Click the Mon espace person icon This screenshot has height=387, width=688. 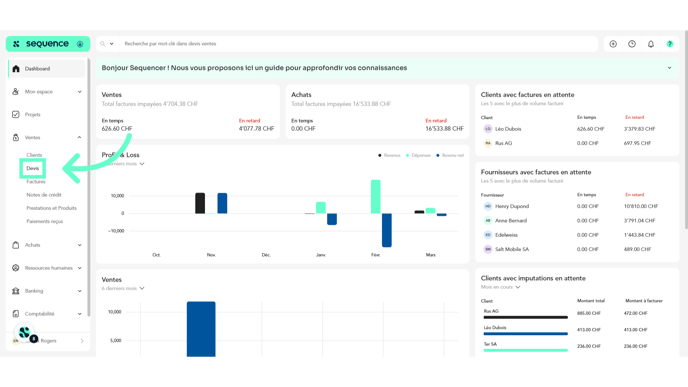click(16, 91)
